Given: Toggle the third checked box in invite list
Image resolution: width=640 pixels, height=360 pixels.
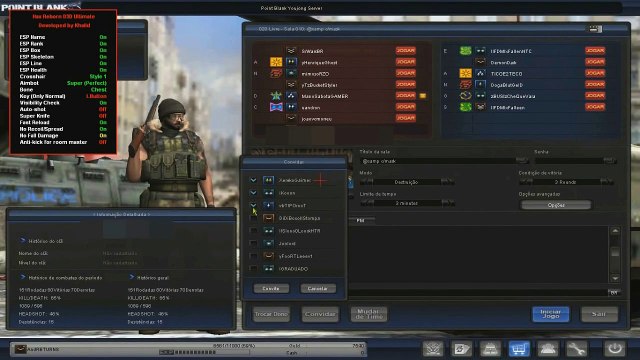Looking at the screenshot, I should (253, 205).
